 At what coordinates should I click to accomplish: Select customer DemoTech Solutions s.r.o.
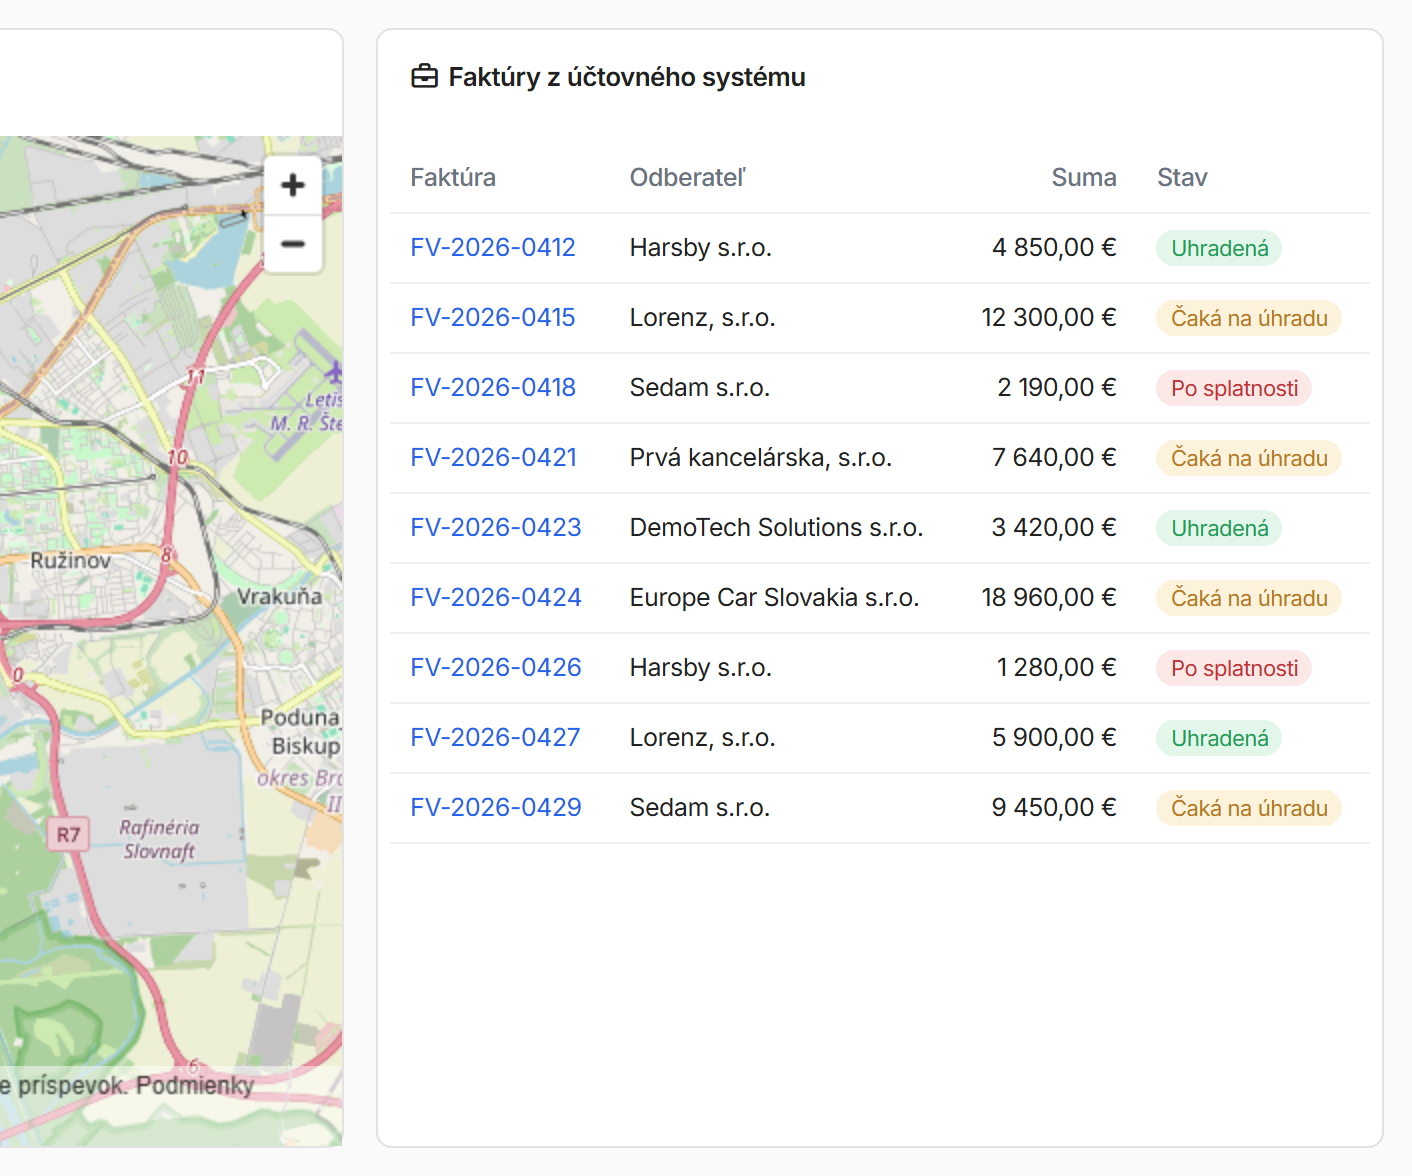coord(776,528)
